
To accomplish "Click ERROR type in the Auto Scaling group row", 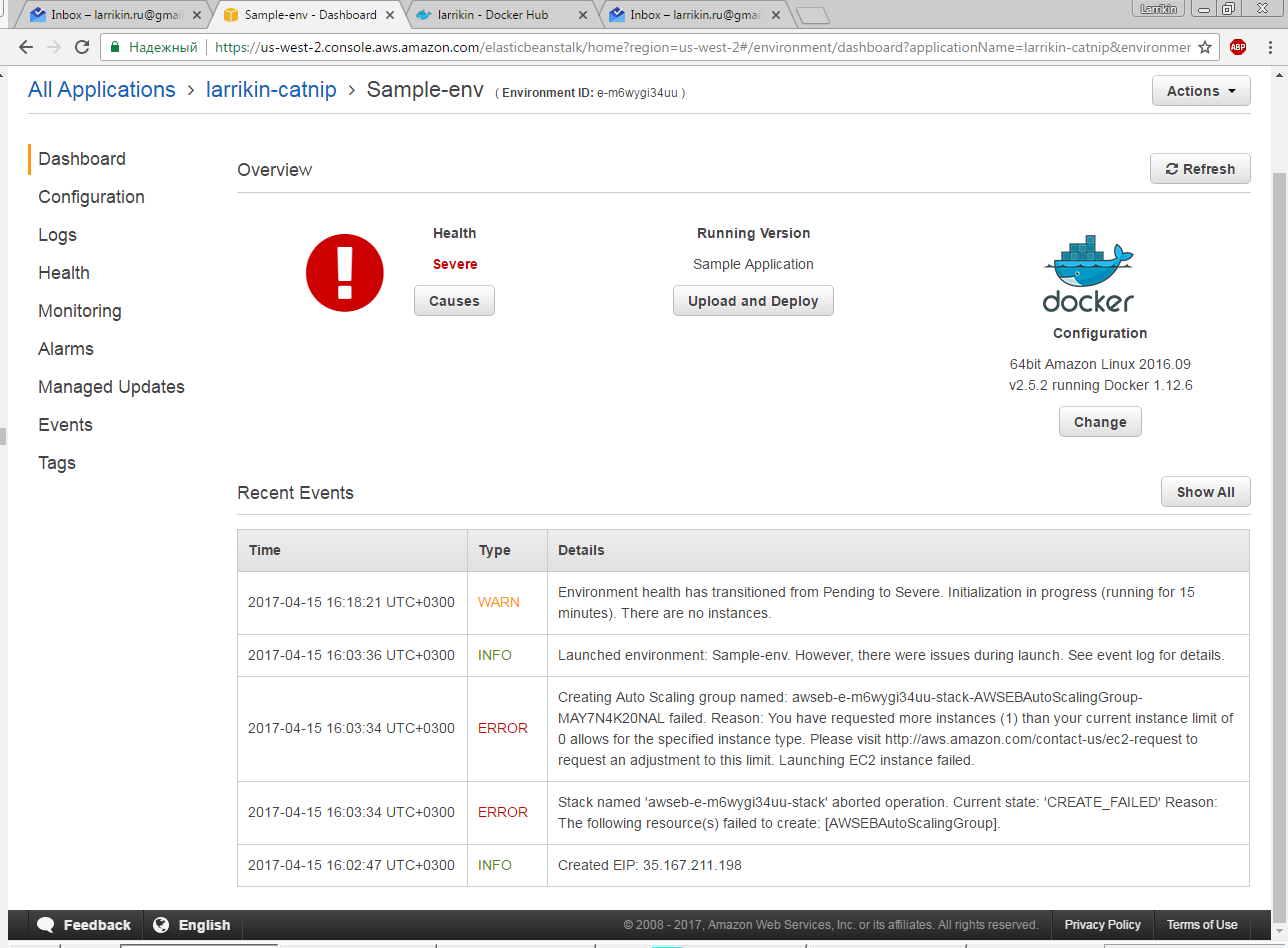I will tap(503, 728).
